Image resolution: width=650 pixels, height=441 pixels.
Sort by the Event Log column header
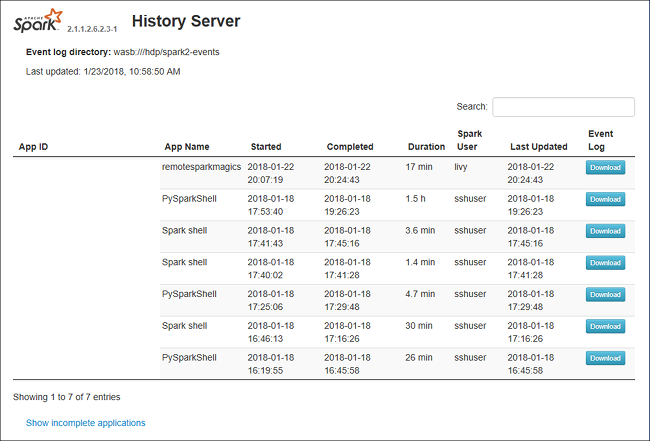pos(600,140)
